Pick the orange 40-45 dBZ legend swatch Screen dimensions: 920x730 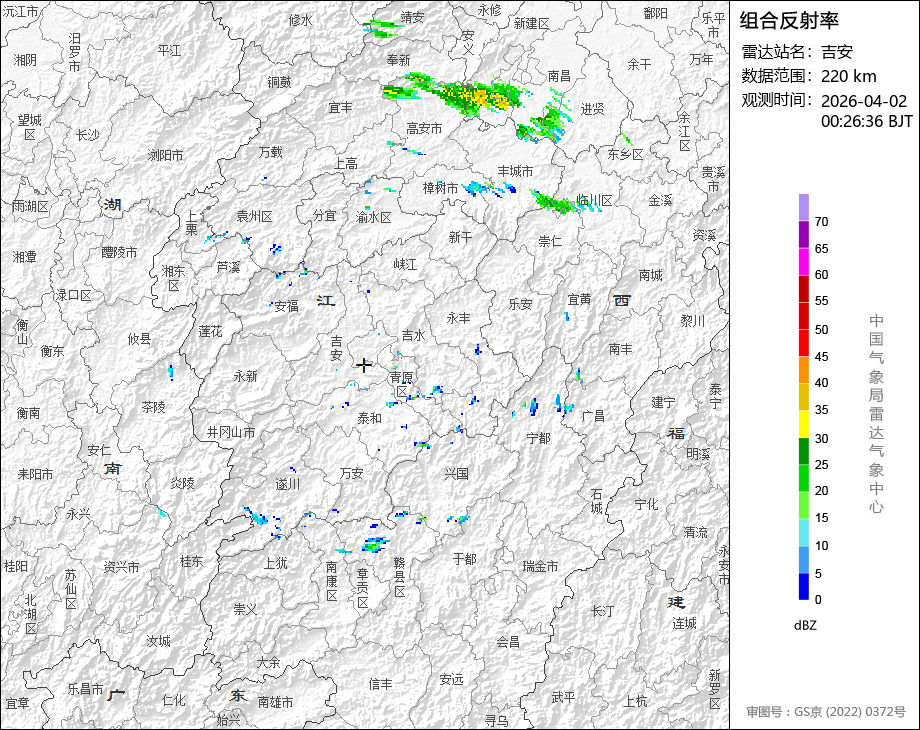(804, 370)
